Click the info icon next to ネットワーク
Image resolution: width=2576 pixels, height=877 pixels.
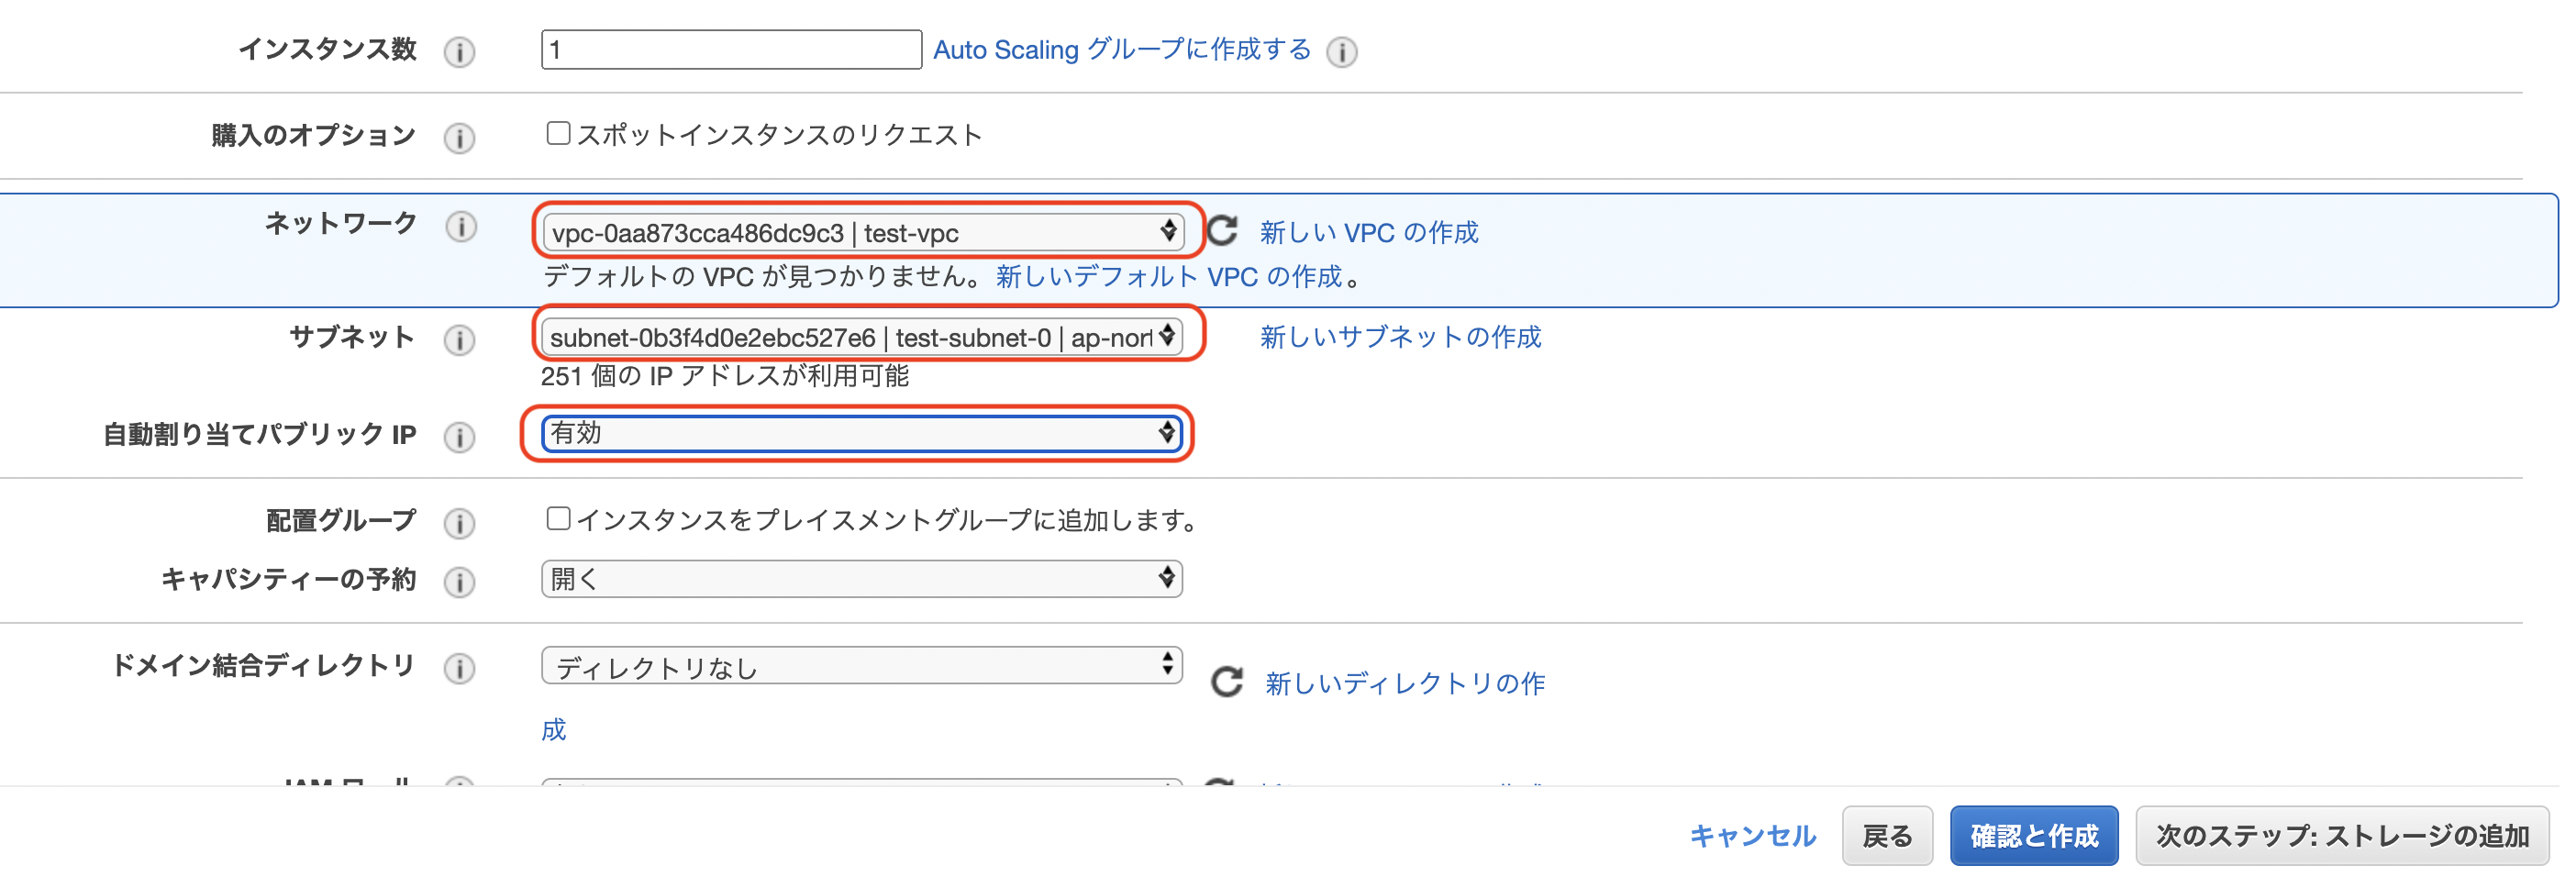tap(460, 228)
